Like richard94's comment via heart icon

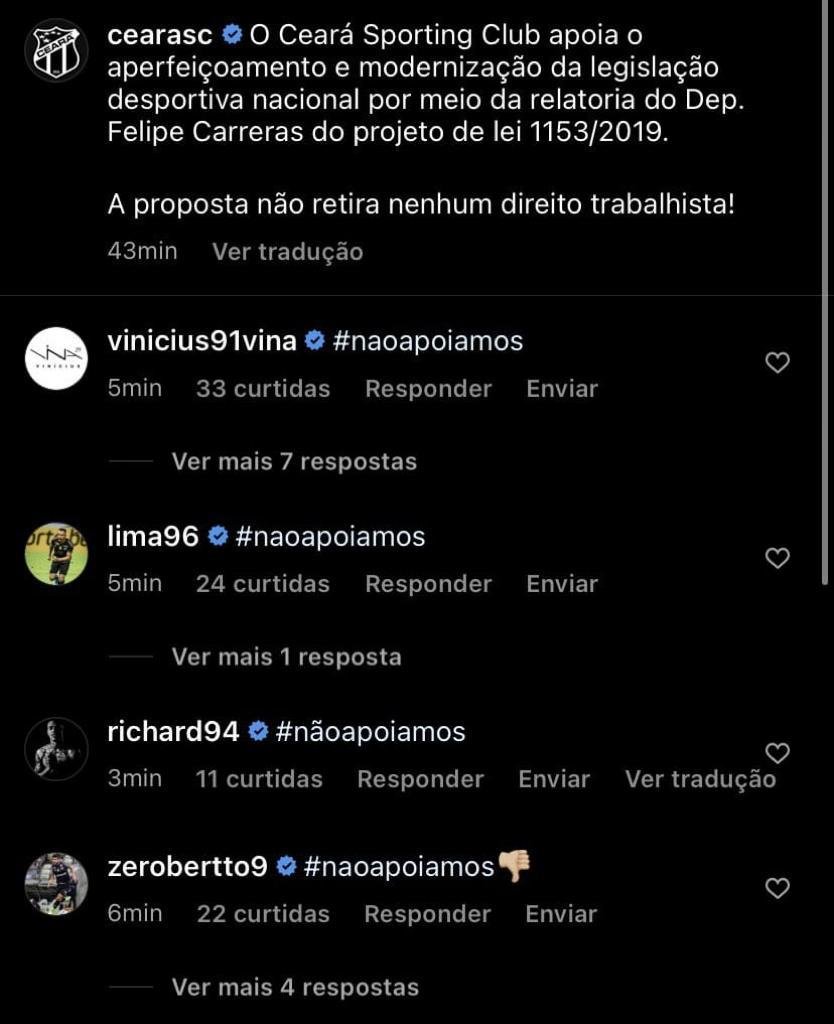[777, 752]
